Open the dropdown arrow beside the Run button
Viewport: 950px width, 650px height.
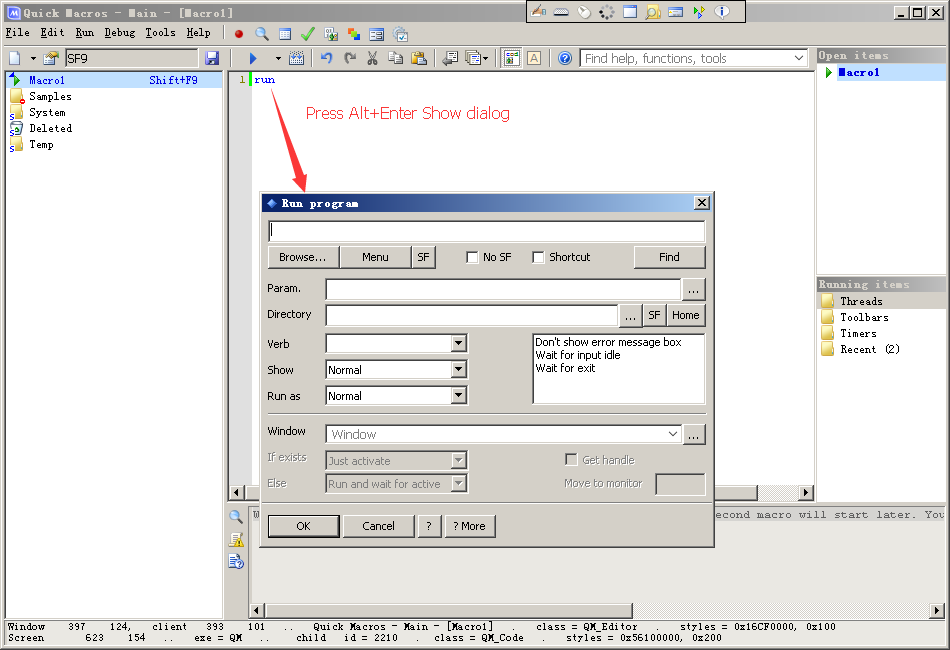point(278,58)
